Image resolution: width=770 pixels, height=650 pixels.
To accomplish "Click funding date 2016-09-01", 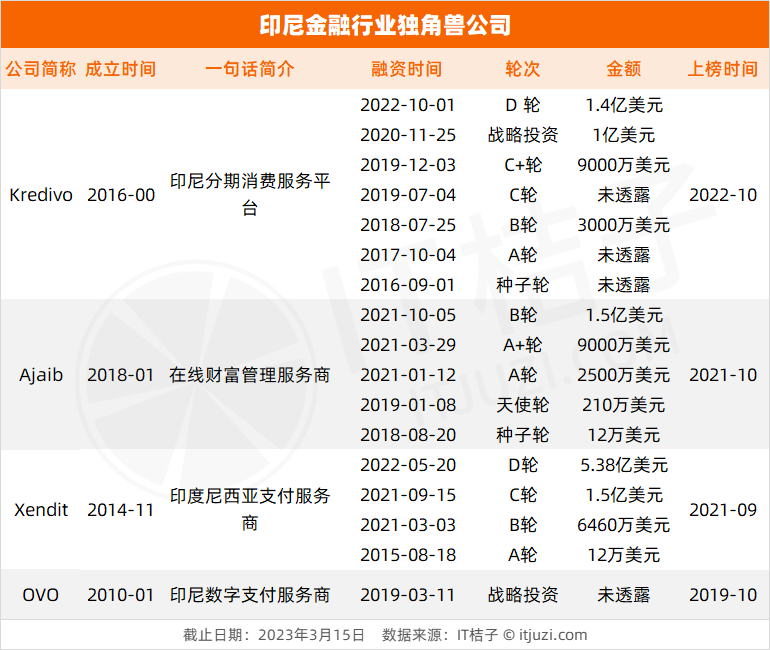I will pos(408,285).
